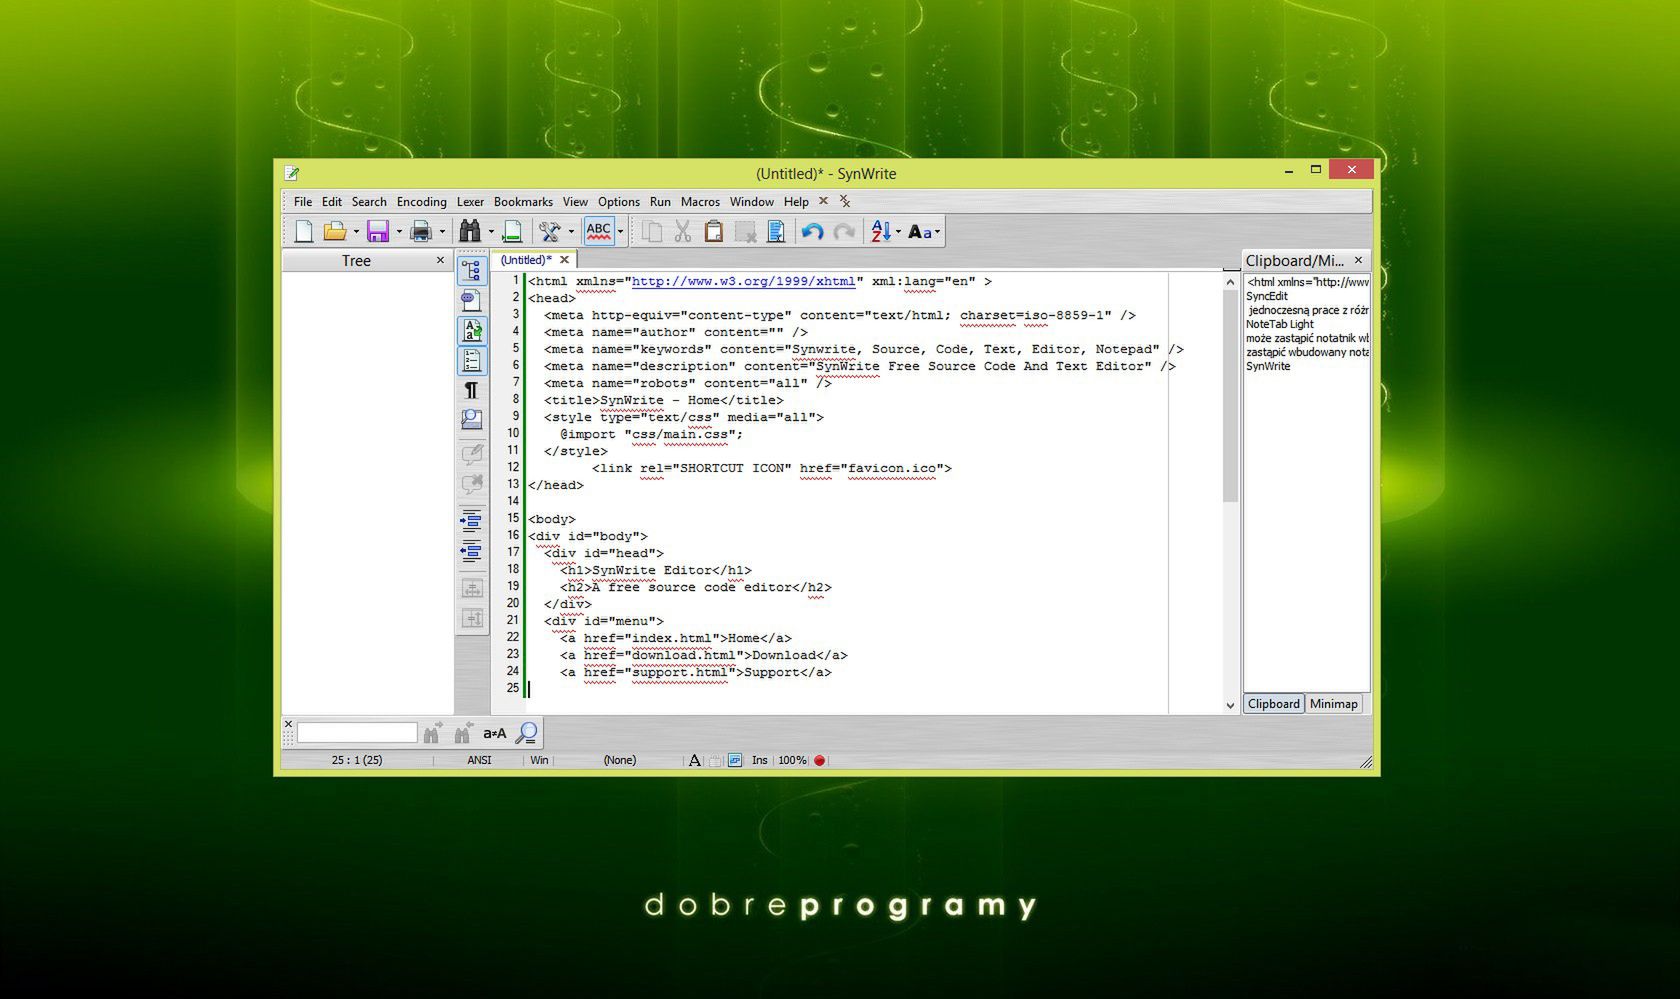The height and width of the screenshot is (999, 1680).
Task: Expand the Find binoculars dropdown arrow
Action: coord(490,232)
